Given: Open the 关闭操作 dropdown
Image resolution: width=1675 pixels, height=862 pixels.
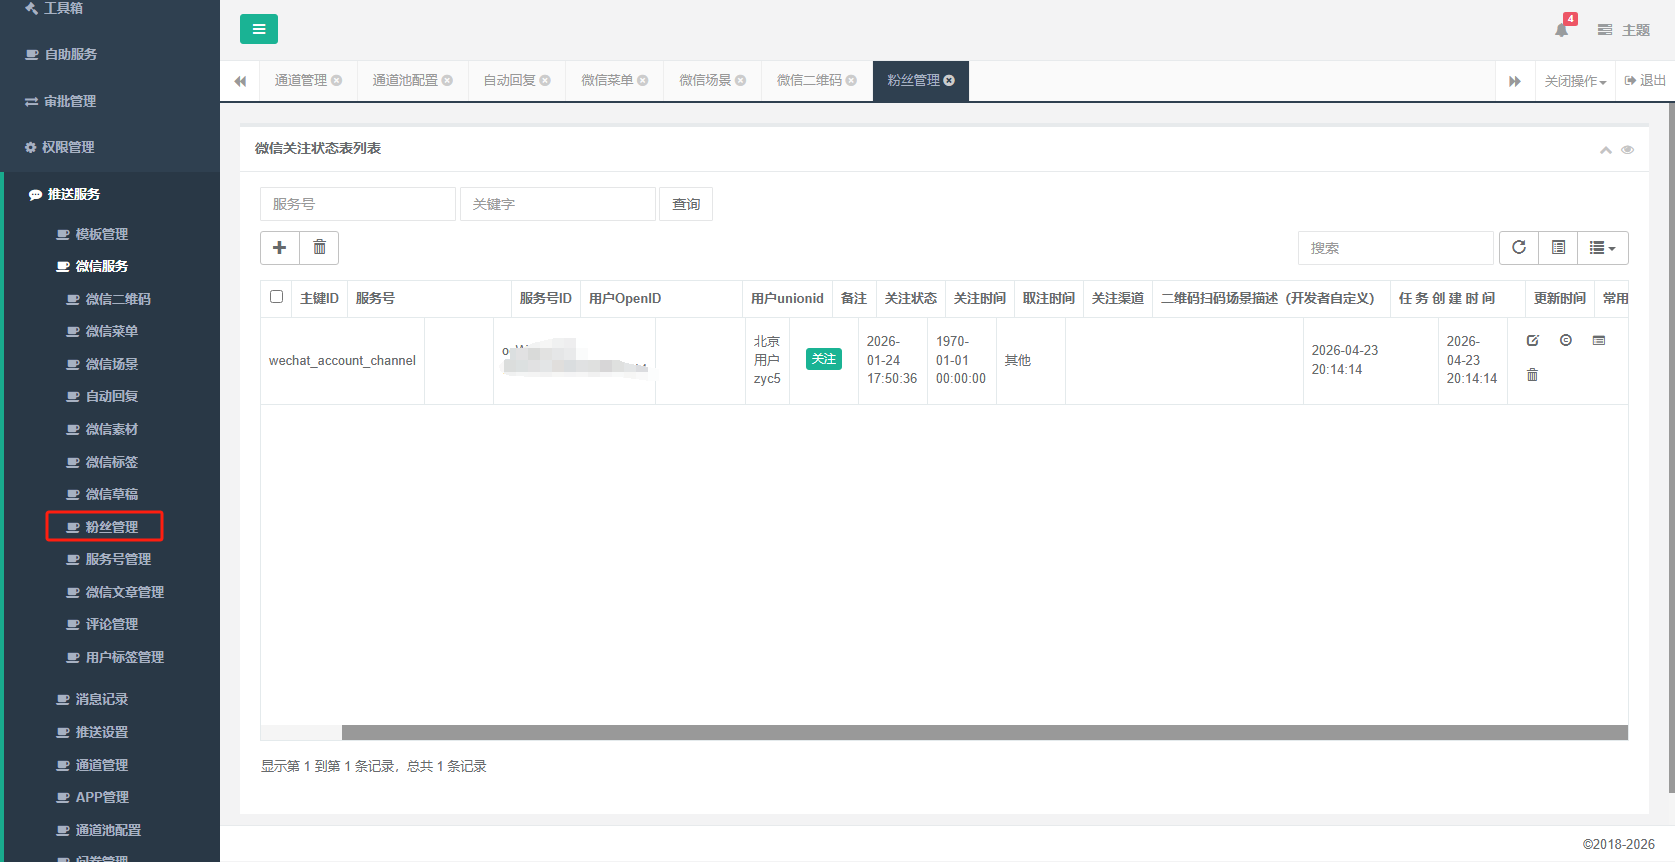Looking at the screenshot, I should 1575,81.
